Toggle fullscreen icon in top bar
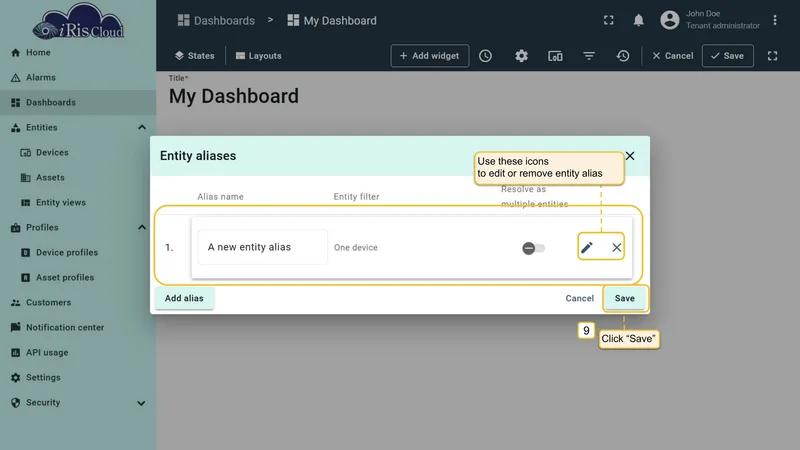Viewport: 800px width, 450px height. tap(608, 20)
